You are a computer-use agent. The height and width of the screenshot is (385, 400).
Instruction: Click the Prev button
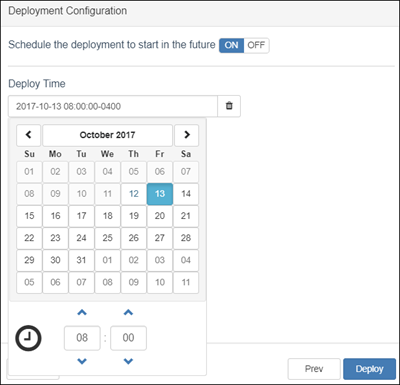pyautogui.click(x=314, y=369)
